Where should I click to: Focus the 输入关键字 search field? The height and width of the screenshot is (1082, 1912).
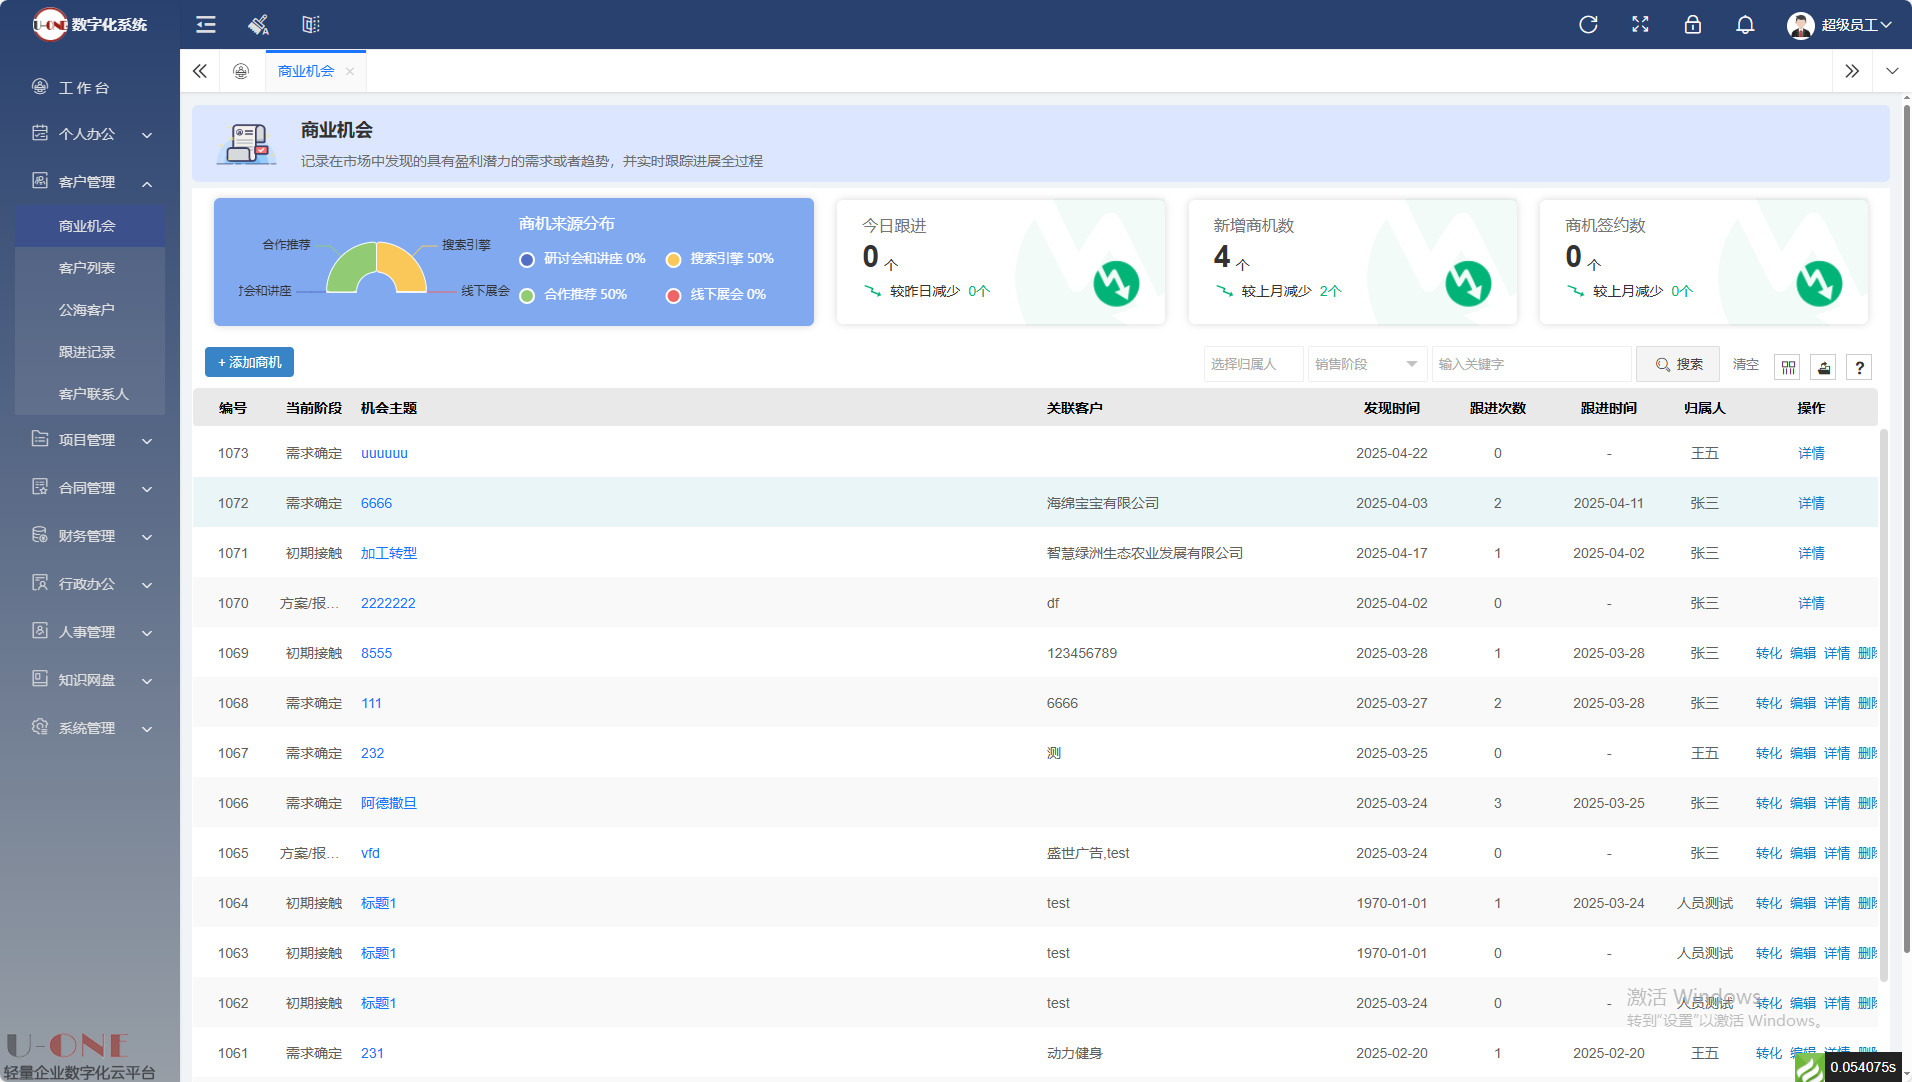click(1532, 364)
